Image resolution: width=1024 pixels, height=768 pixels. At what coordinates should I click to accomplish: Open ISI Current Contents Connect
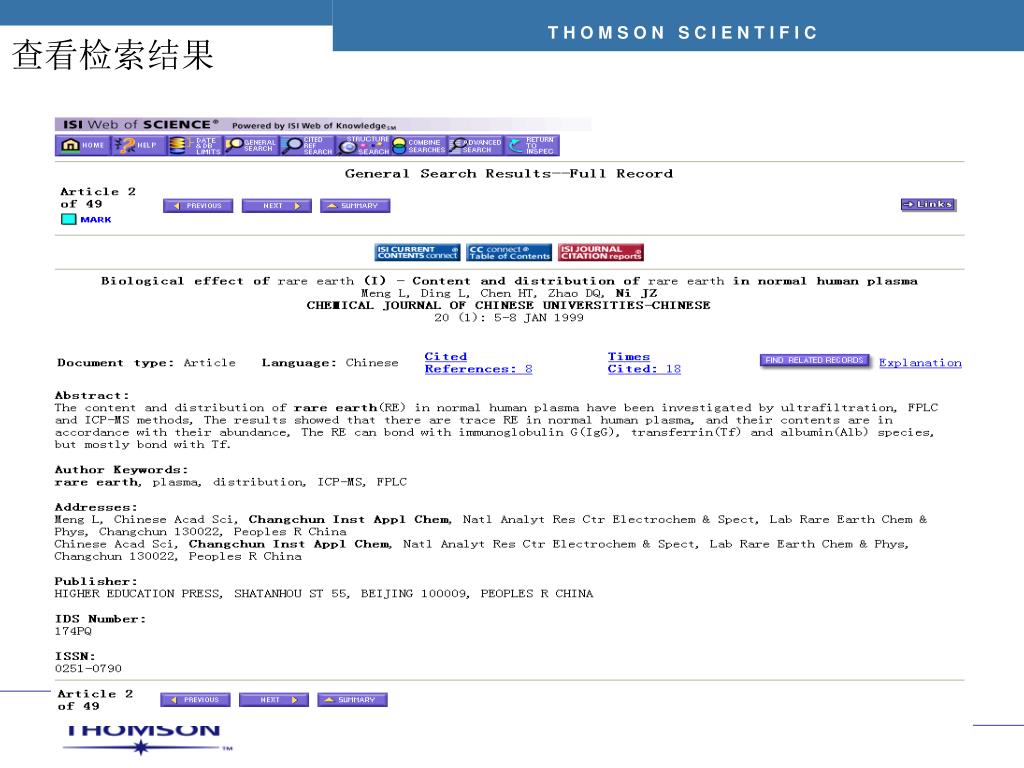(x=417, y=252)
